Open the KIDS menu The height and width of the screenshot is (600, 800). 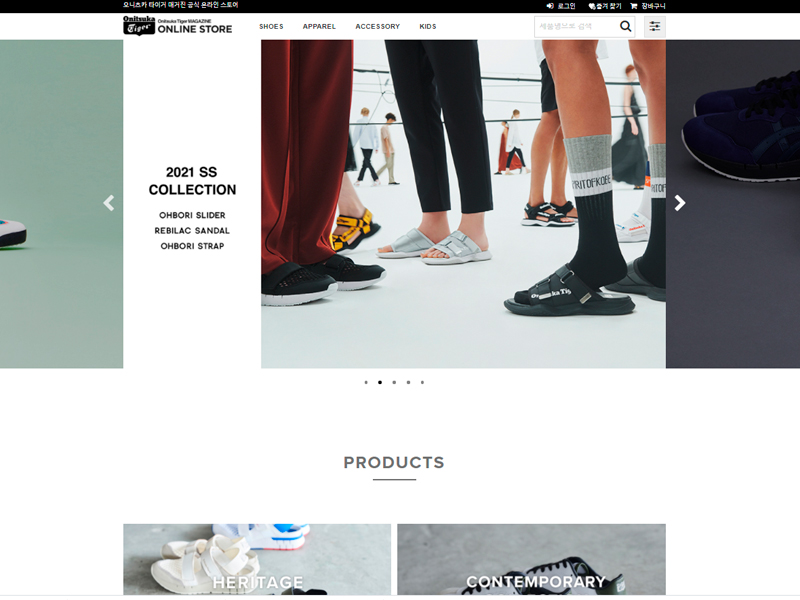point(428,27)
